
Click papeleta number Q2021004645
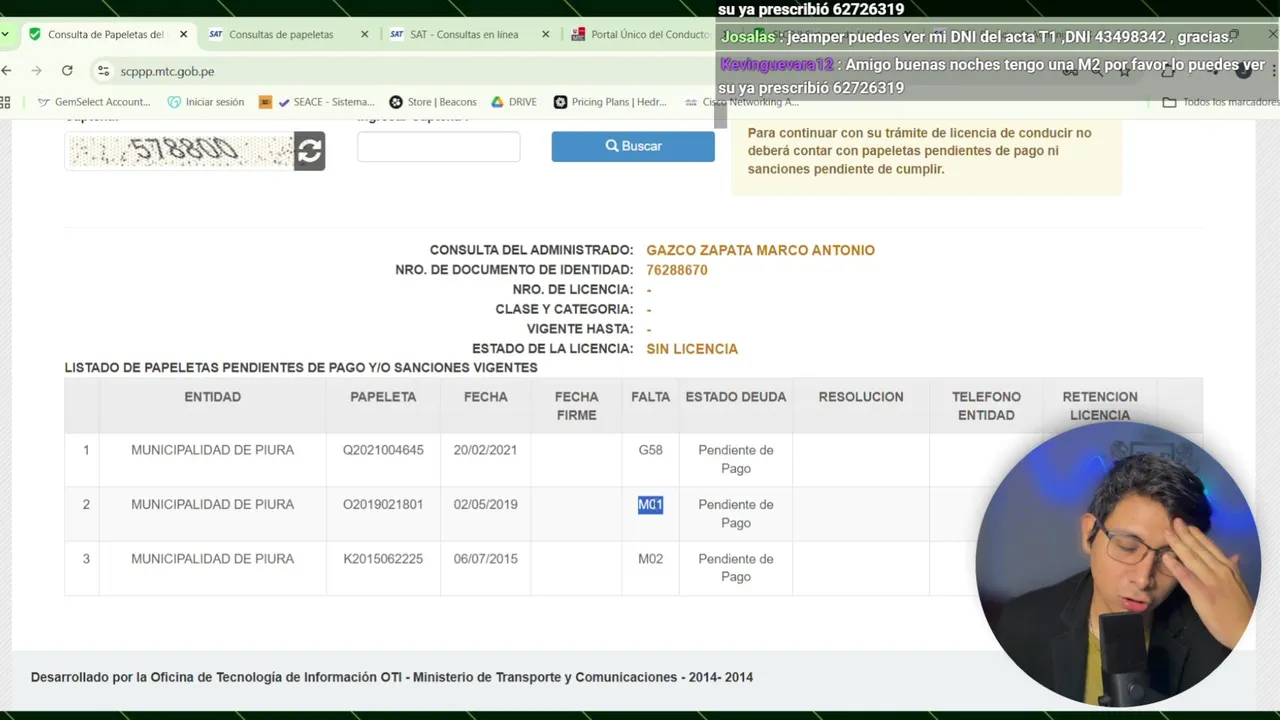(383, 450)
